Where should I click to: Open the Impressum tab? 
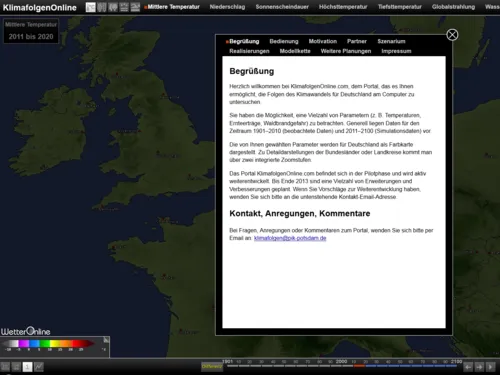click(396, 51)
